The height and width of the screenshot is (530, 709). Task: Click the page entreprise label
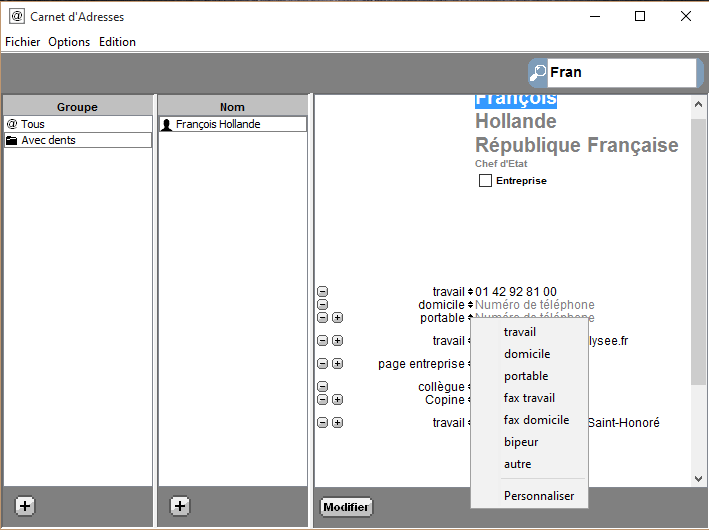(421, 364)
